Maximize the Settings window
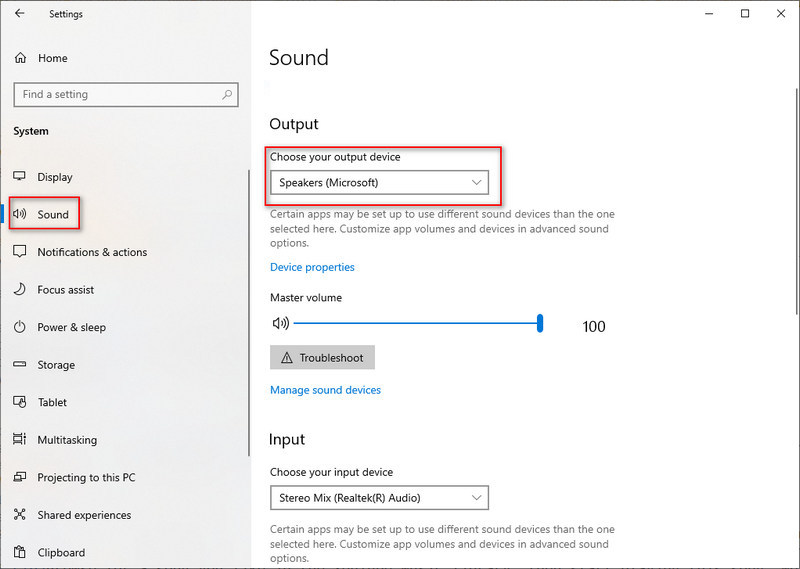The height and width of the screenshot is (569, 800). pos(745,13)
